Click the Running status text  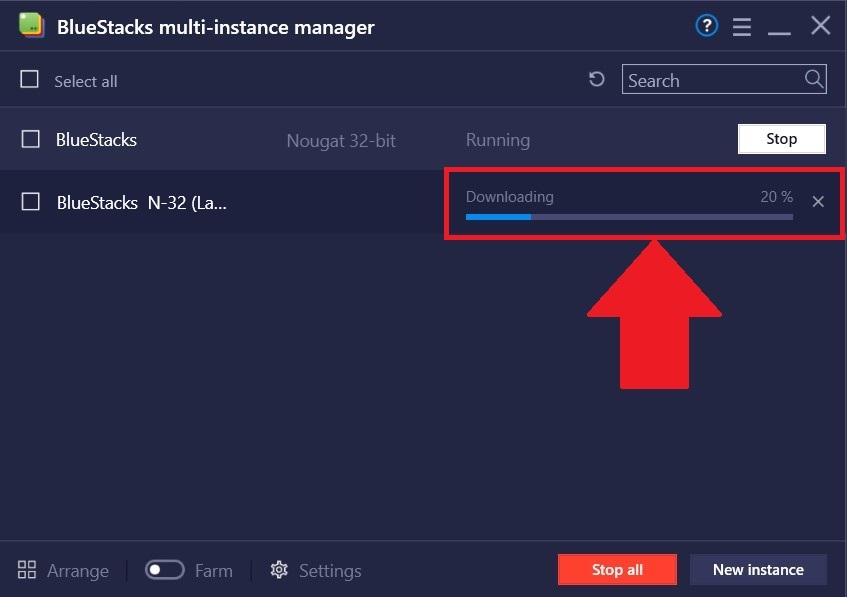[498, 140]
